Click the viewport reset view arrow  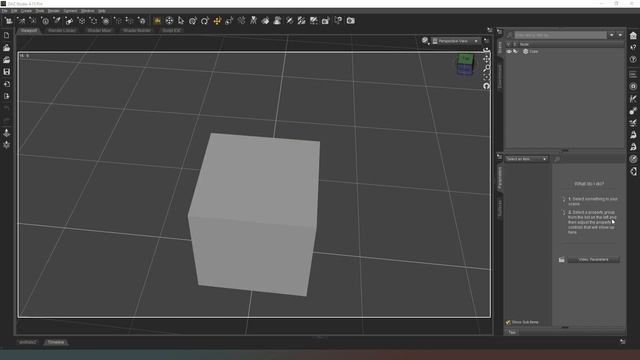pos(486,86)
